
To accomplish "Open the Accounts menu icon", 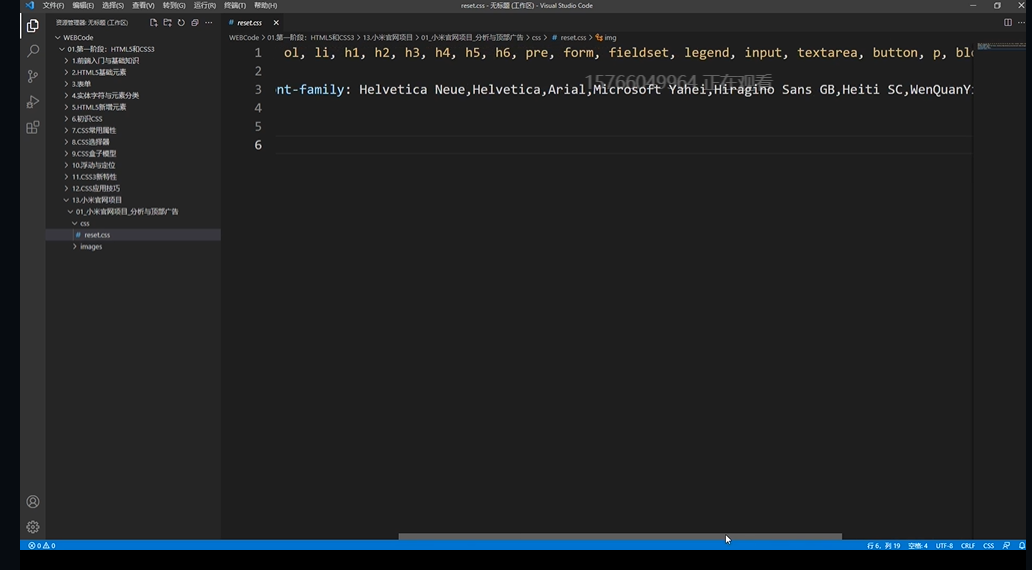I will click(x=32, y=502).
